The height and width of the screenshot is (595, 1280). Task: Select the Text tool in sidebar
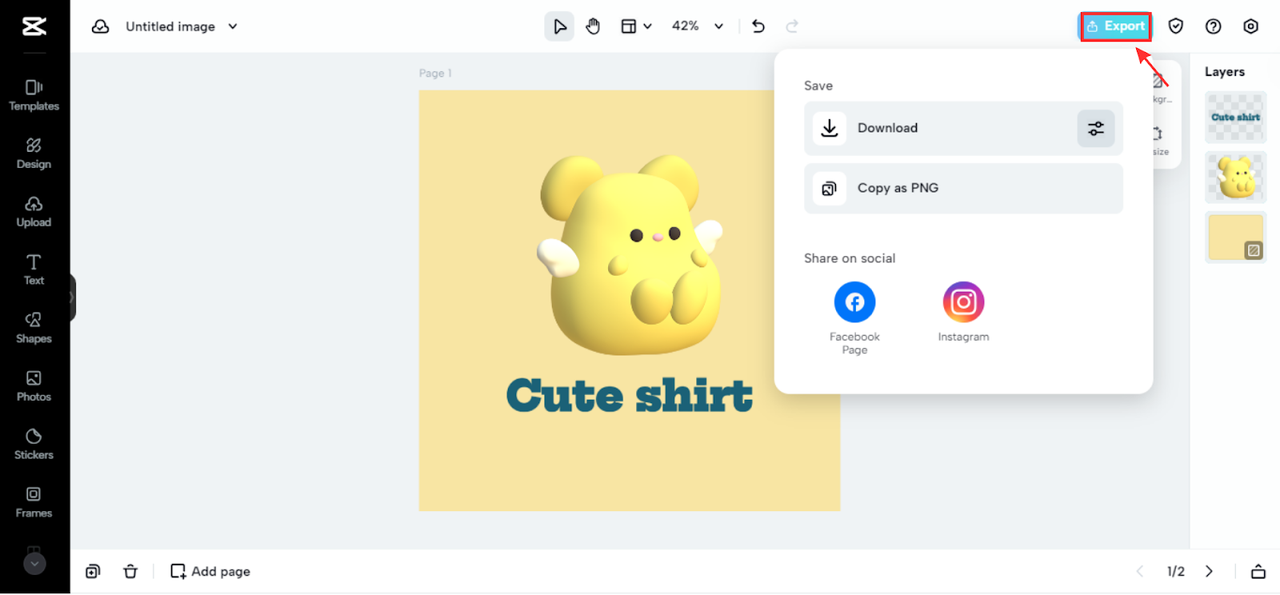pos(34,269)
